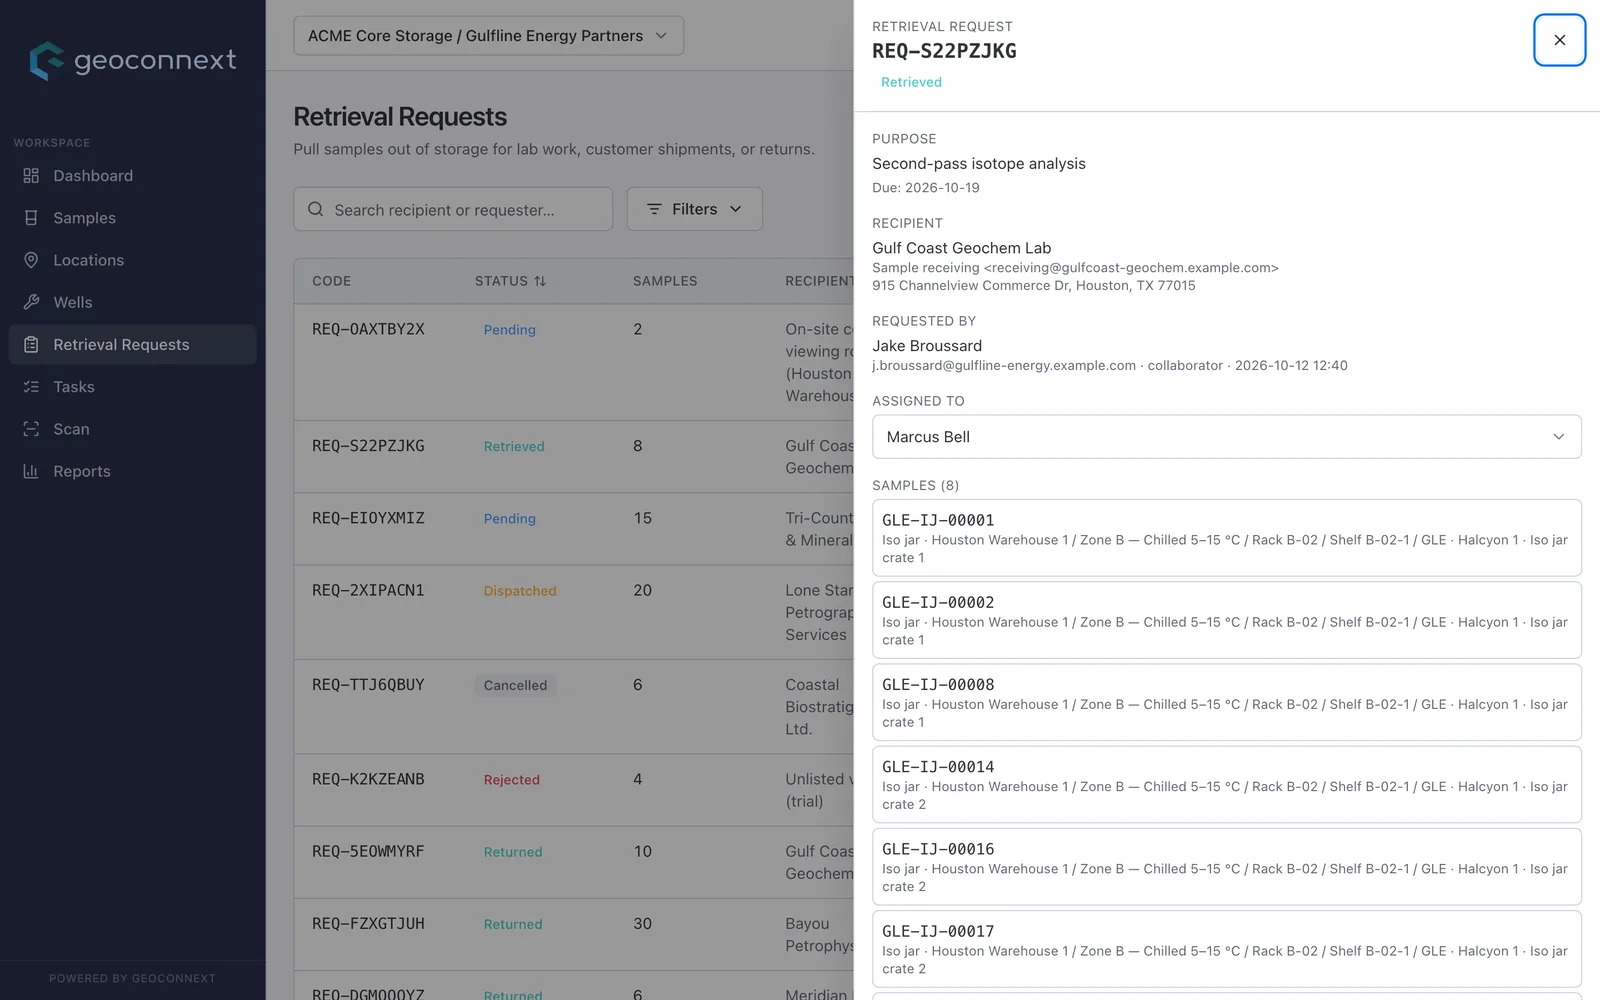Click recipient Gulf Coast Geochem Lab

(x=961, y=248)
